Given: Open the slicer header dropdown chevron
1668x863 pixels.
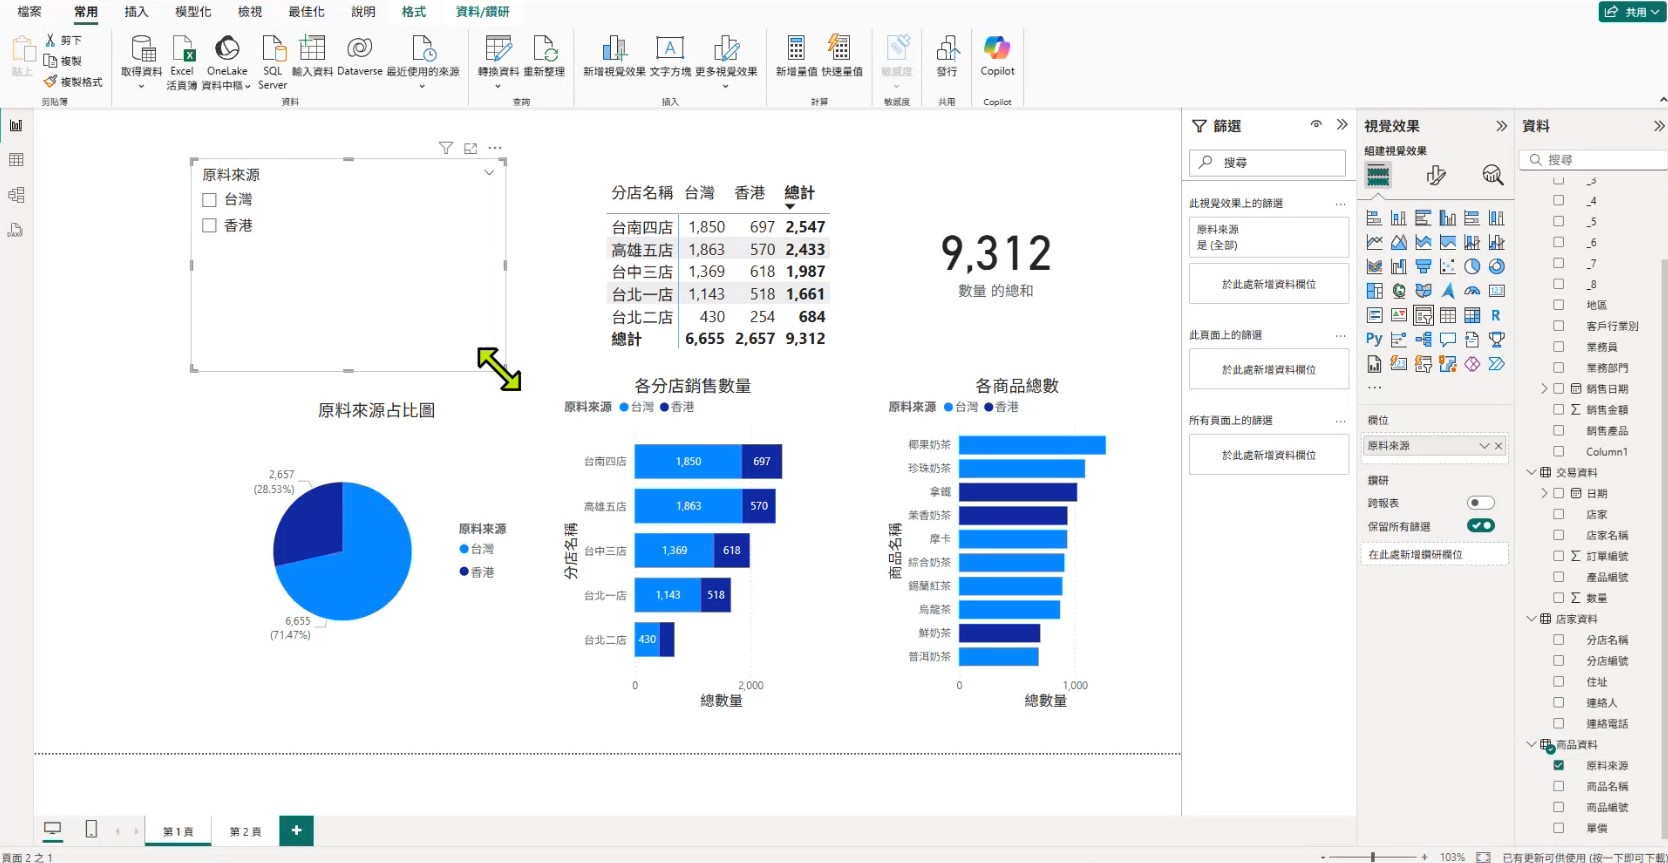Looking at the screenshot, I should [489, 173].
